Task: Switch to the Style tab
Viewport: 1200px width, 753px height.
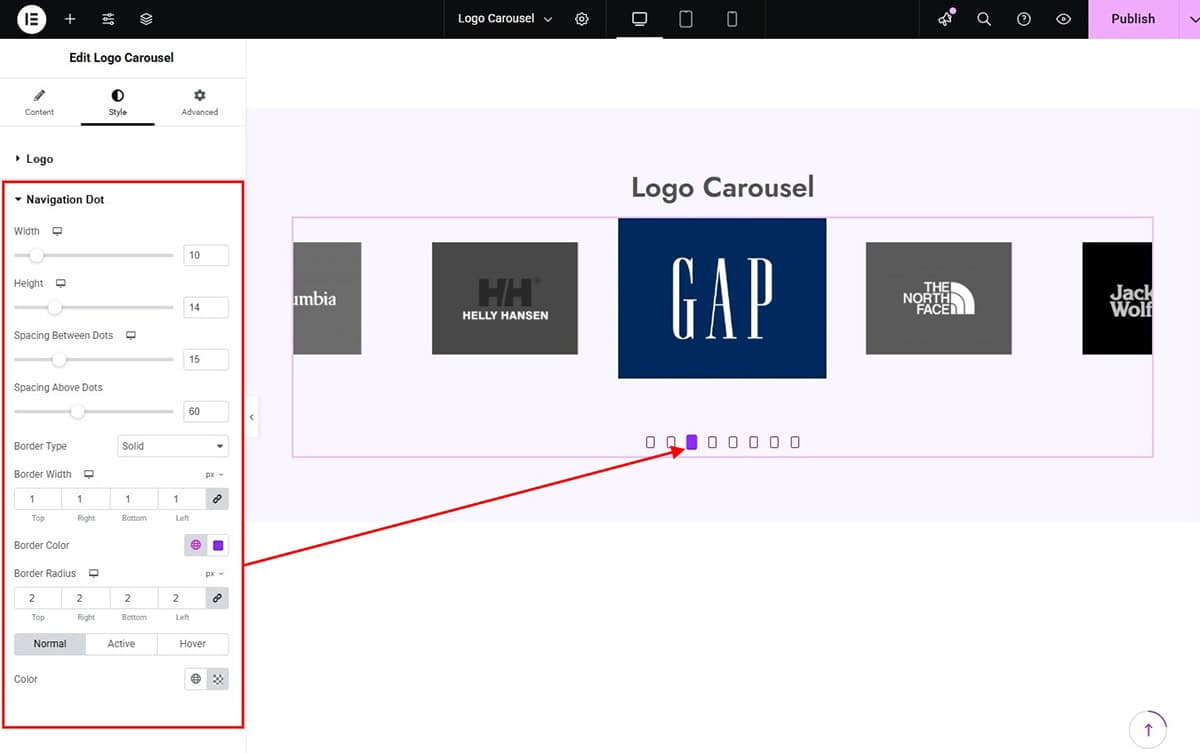Action: point(118,102)
